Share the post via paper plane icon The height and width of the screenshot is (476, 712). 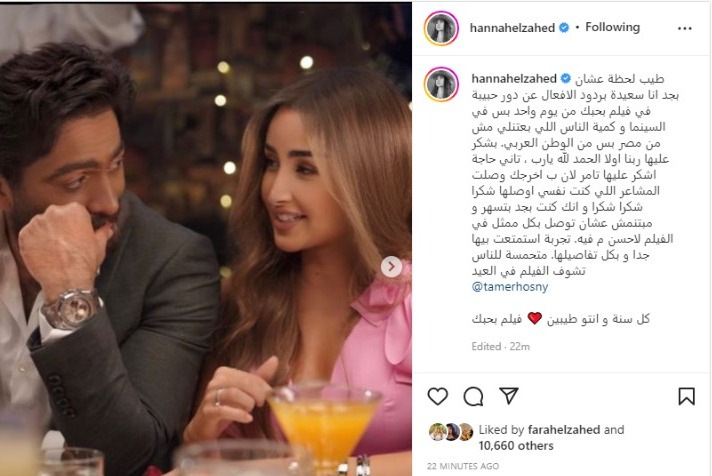pyautogui.click(x=509, y=396)
